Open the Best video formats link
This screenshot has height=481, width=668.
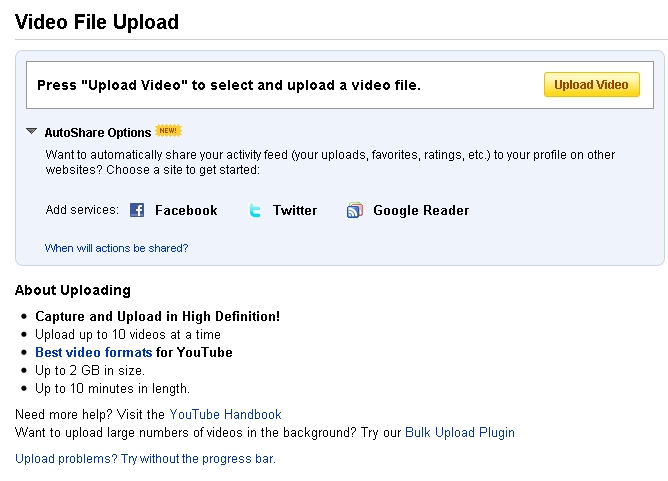point(94,352)
